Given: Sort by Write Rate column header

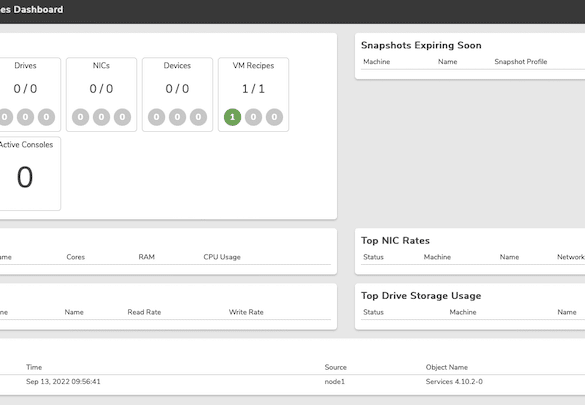Looking at the screenshot, I should [246, 312].
